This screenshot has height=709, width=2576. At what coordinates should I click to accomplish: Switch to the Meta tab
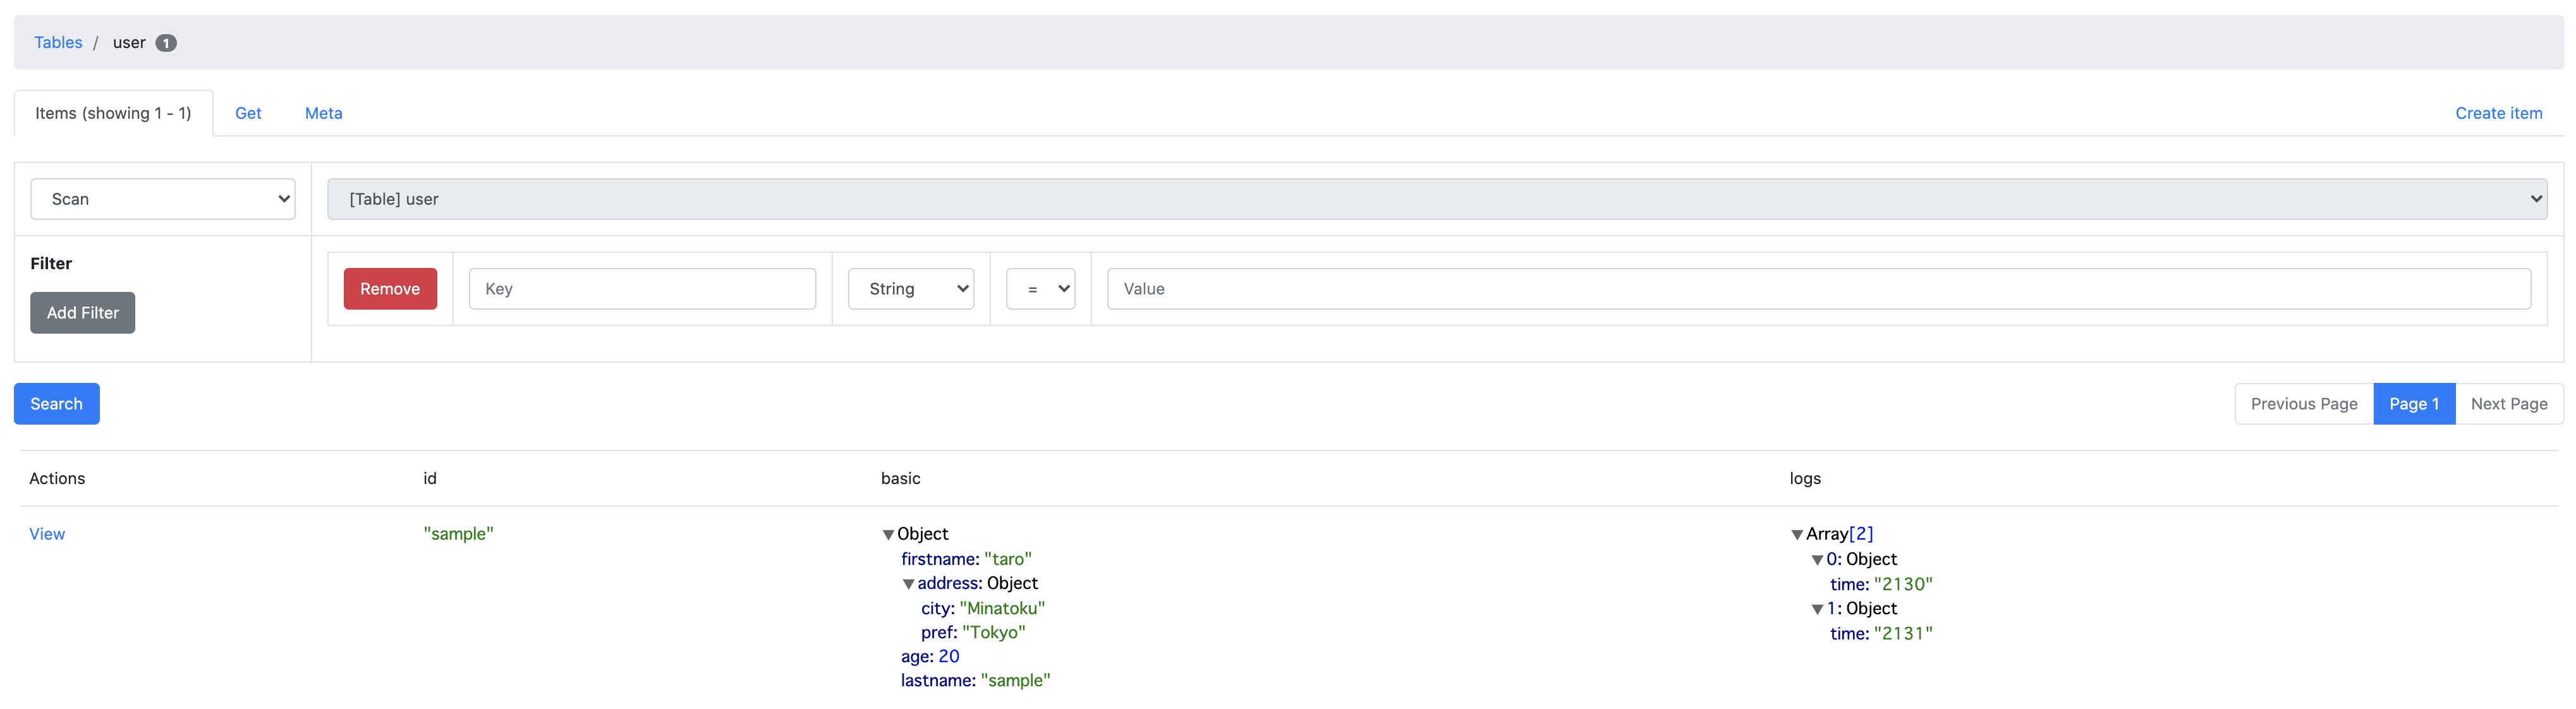coord(323,113)
